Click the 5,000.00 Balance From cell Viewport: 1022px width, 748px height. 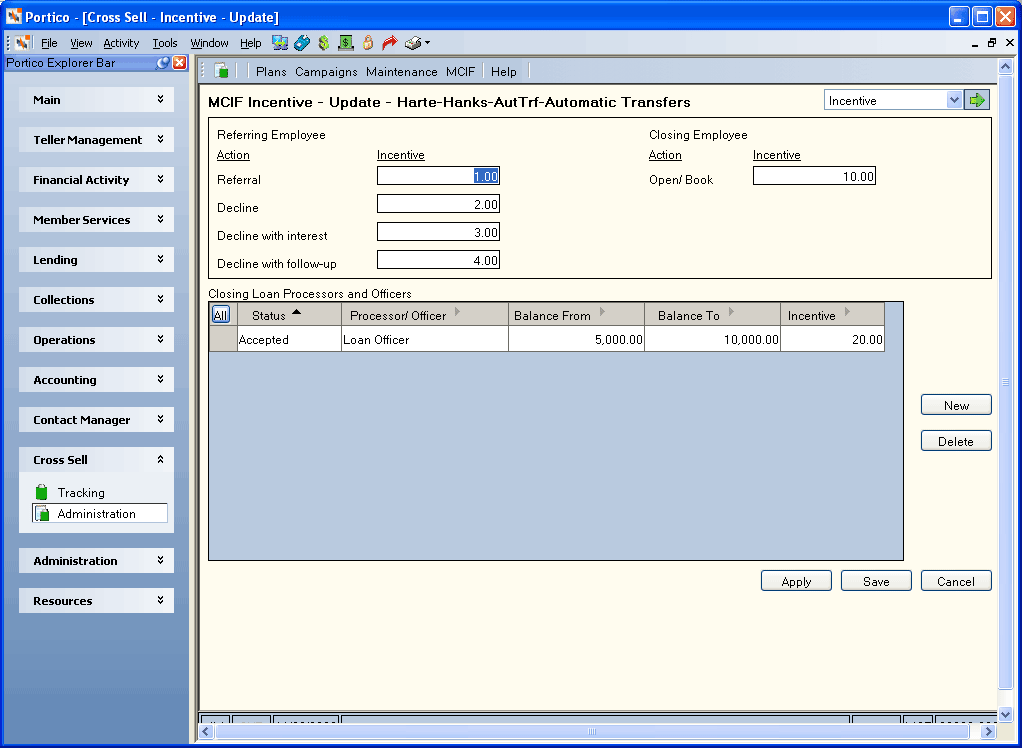pyautogui.click(x=576, y=339)
